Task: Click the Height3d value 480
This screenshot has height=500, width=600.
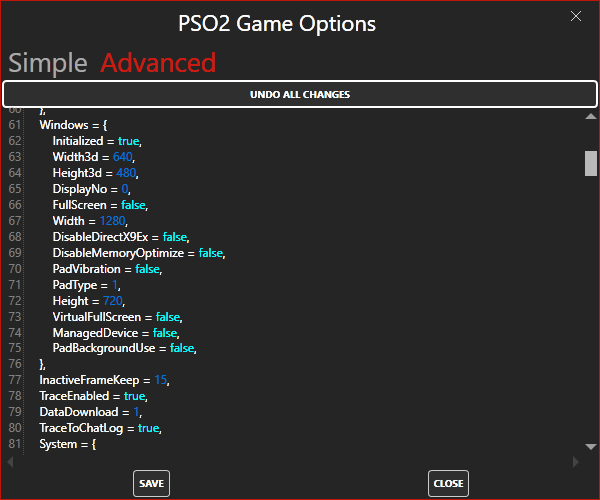Action: click(126, 173)
